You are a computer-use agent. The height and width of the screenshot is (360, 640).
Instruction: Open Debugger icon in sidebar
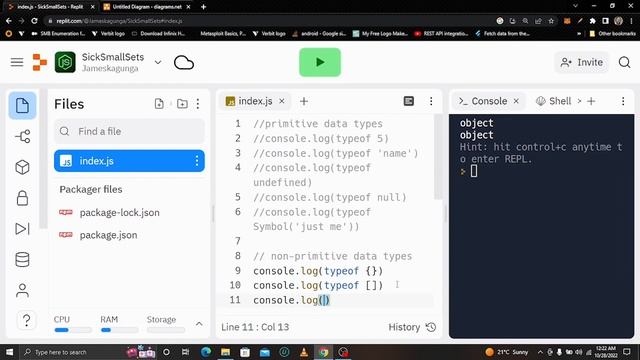(x=22, y=229)
